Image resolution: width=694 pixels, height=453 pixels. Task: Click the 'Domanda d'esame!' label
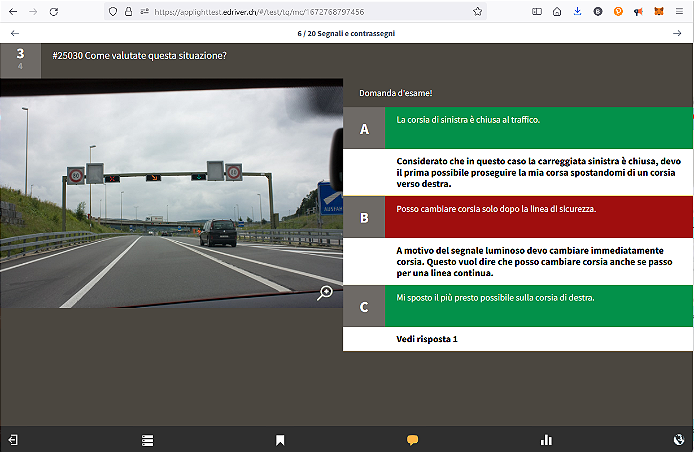(x=396, y=93)
